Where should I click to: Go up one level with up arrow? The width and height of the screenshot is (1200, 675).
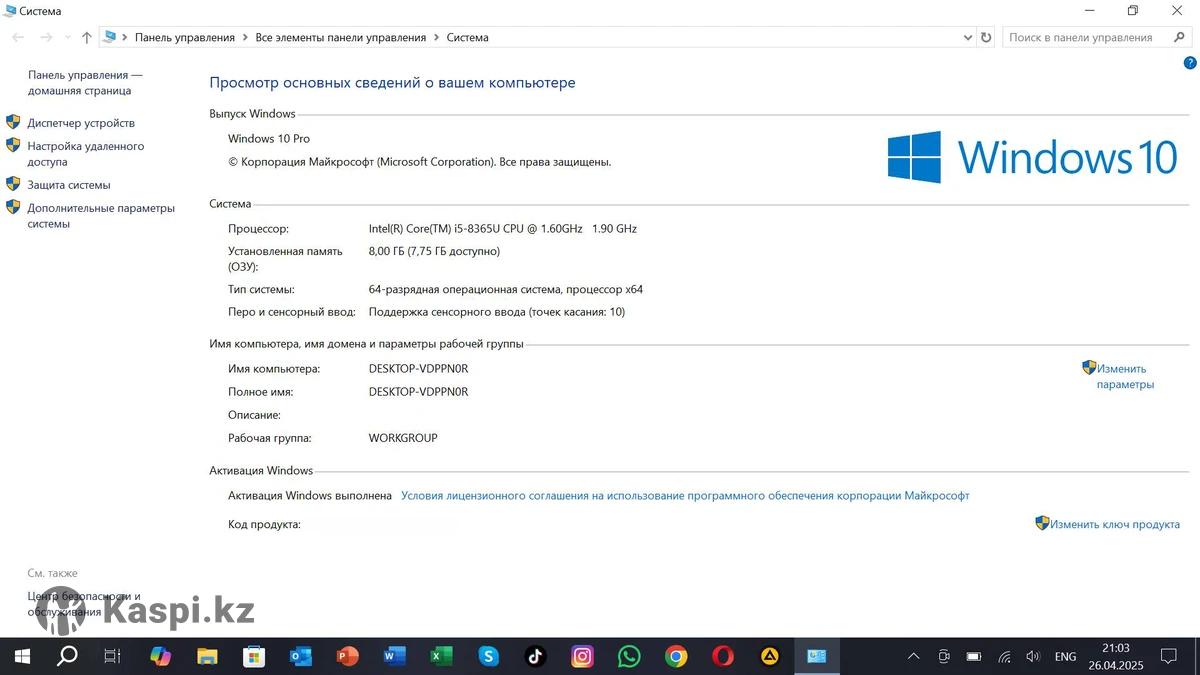87,37
